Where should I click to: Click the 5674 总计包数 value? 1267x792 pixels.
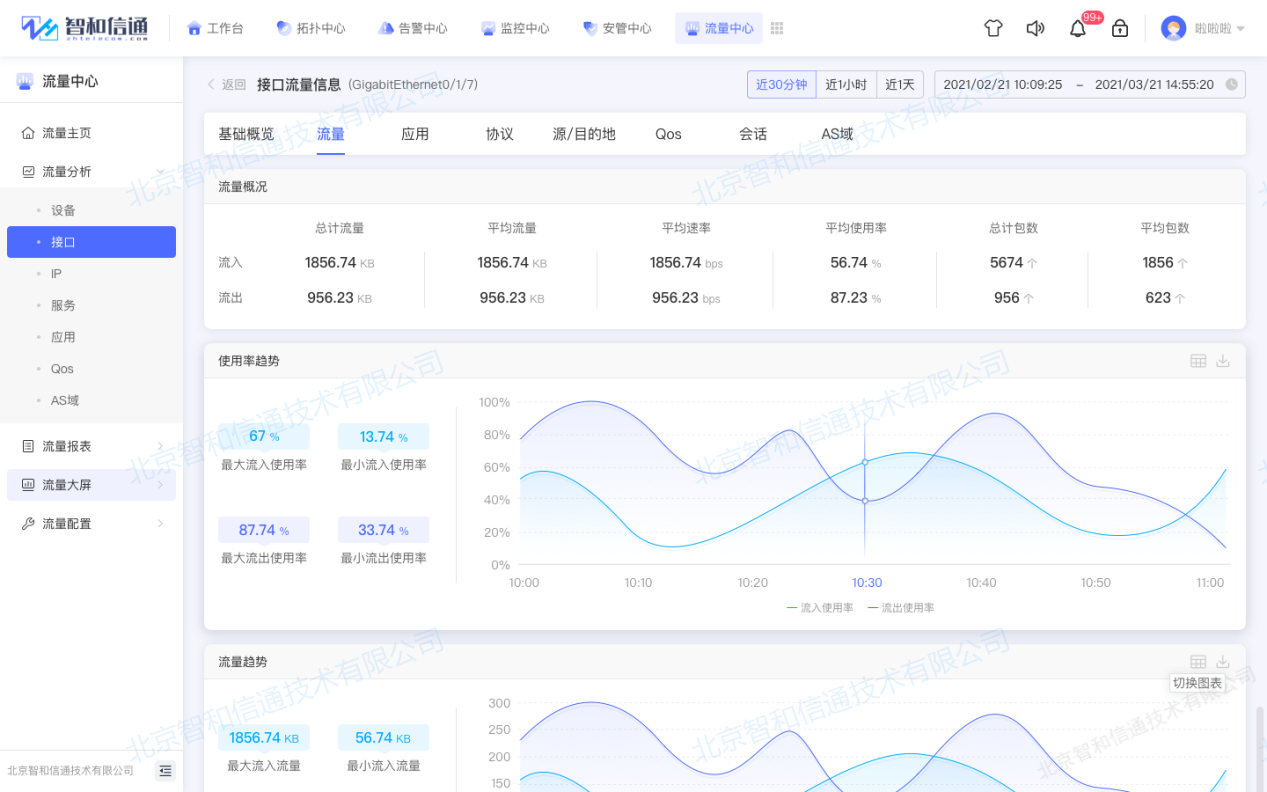click(x=1014, y=263)
